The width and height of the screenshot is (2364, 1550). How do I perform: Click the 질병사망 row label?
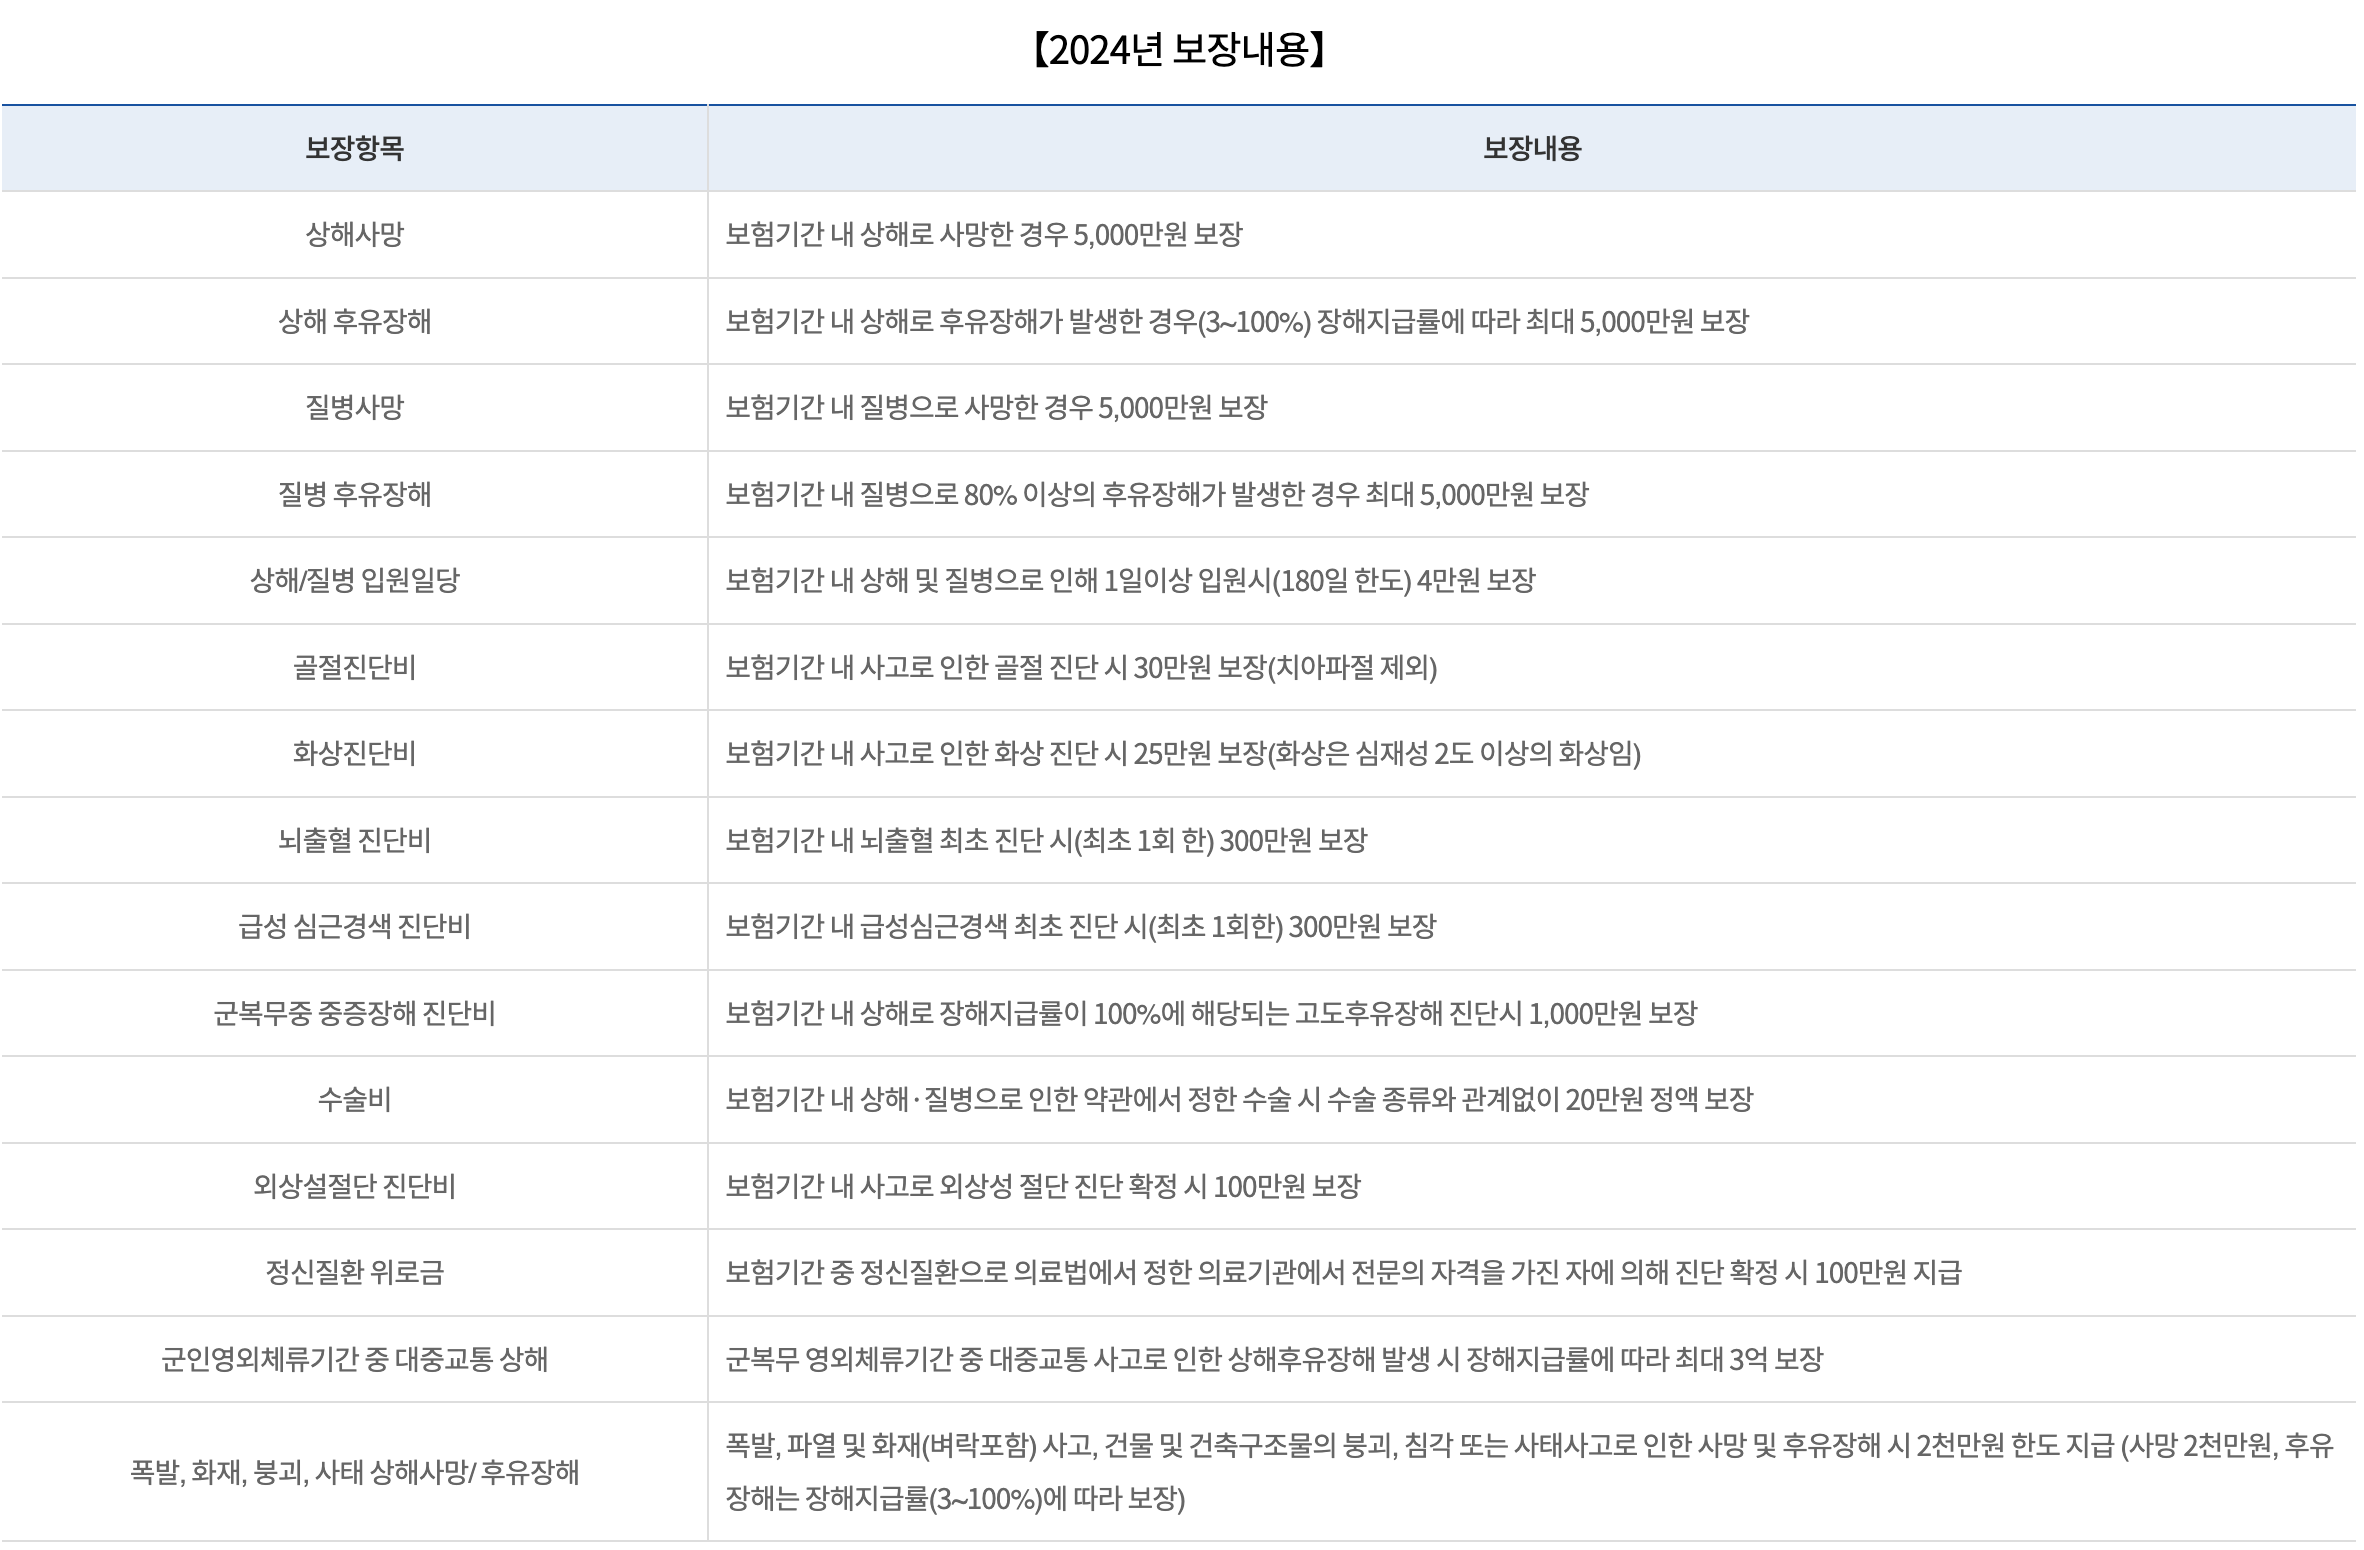click(x=354, y=408)
